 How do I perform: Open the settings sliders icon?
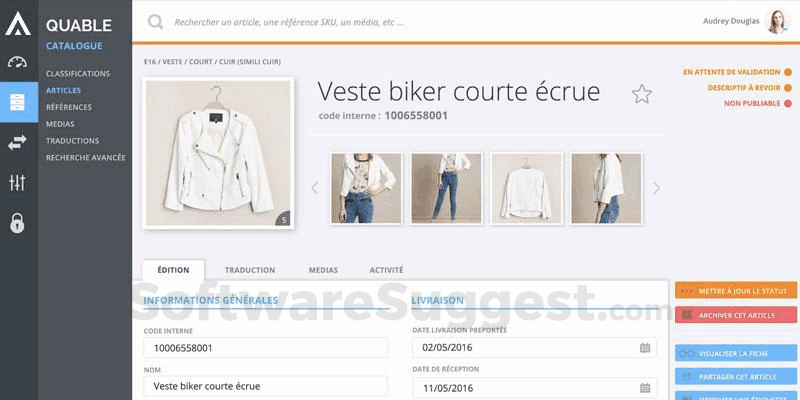[x=17, y=183]
